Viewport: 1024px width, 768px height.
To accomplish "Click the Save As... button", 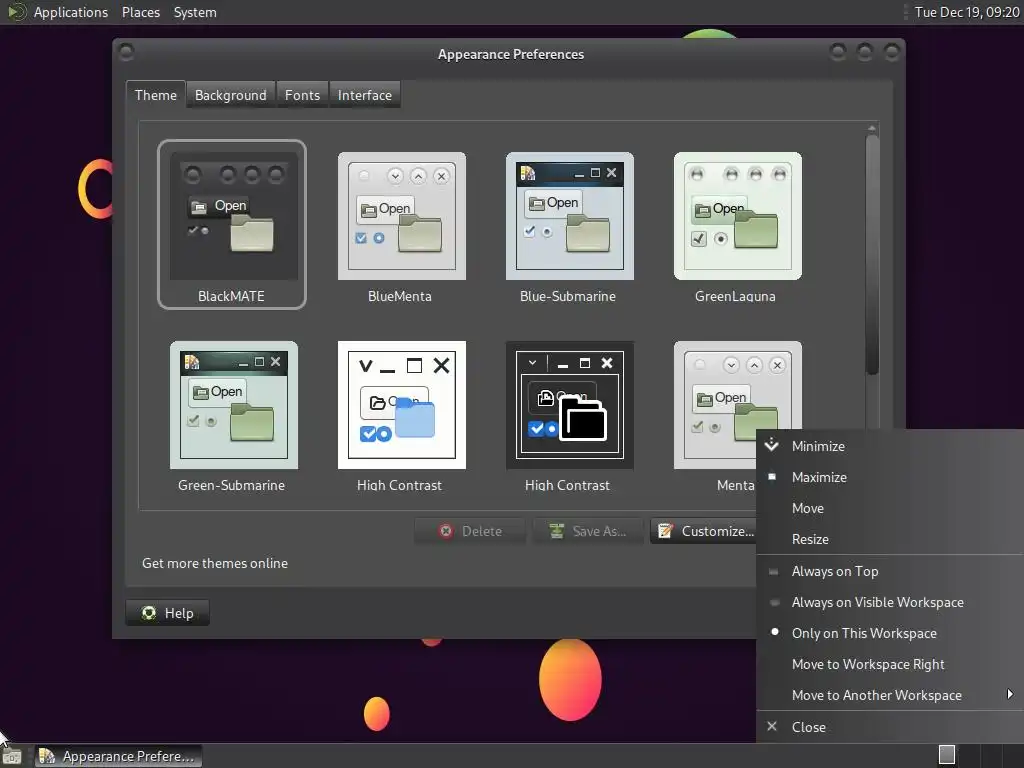I will click(x=588, y=531).
